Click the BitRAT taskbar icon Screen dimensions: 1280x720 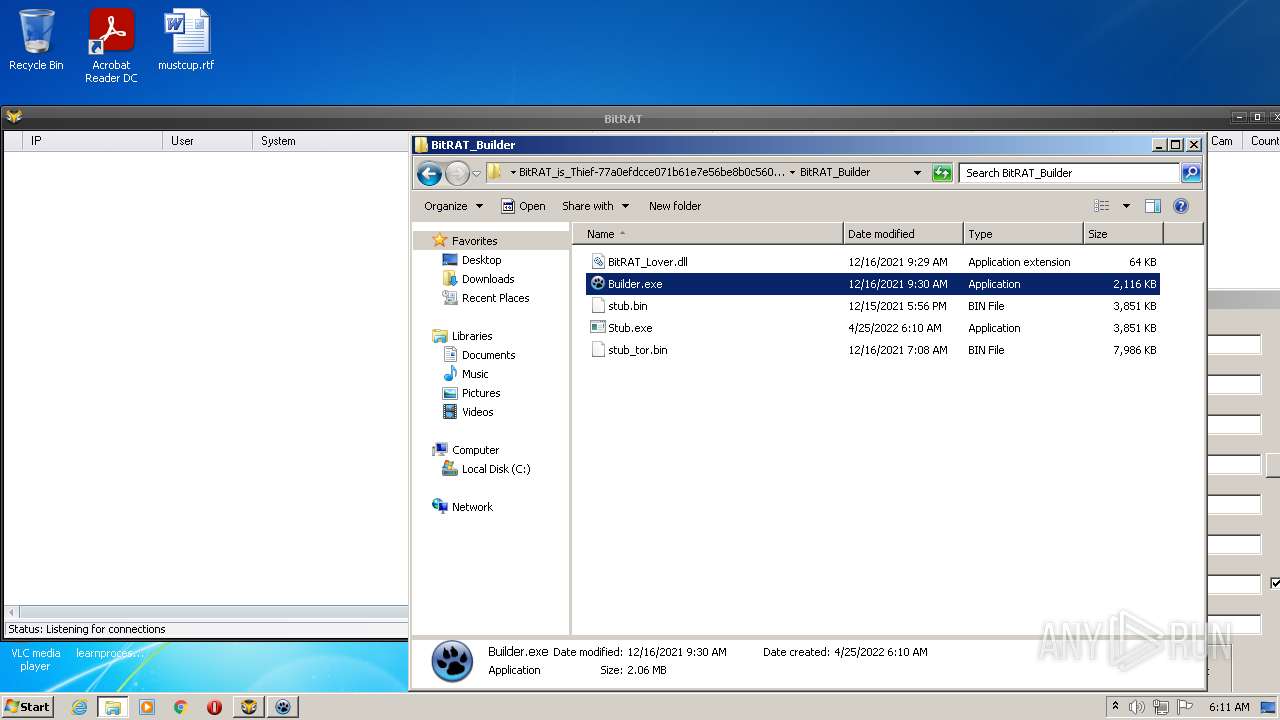coord(249,707)
